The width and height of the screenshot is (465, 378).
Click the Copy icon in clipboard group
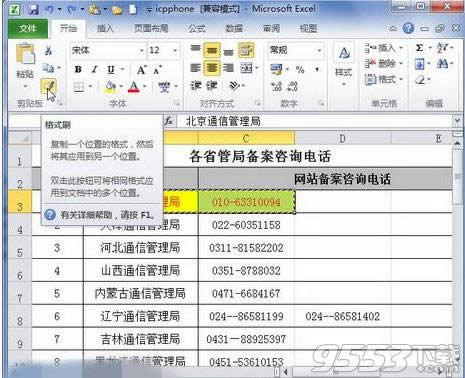(48, 68)
